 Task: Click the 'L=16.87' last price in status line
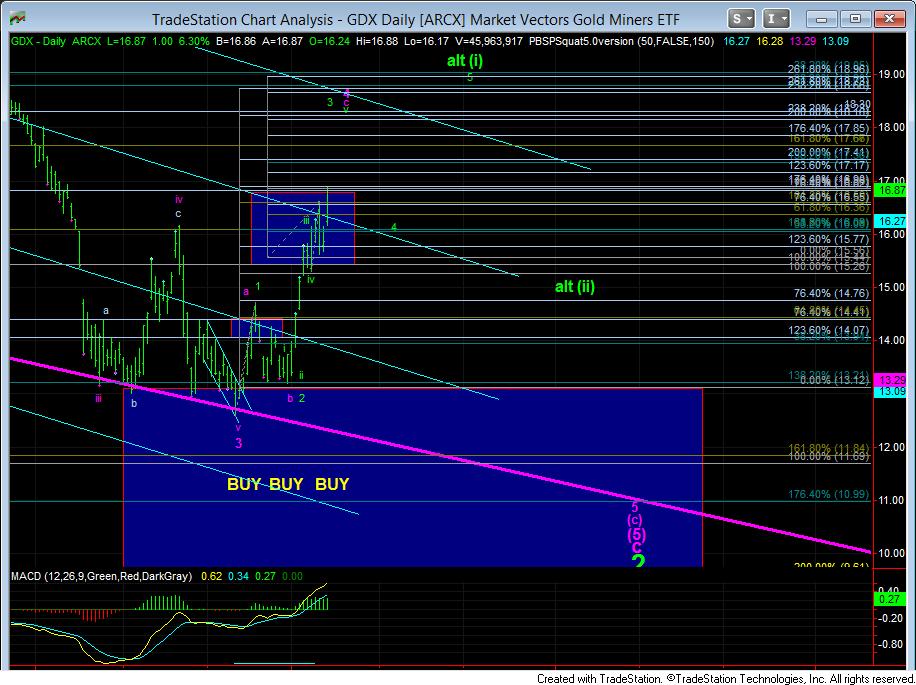pos(127,41)
